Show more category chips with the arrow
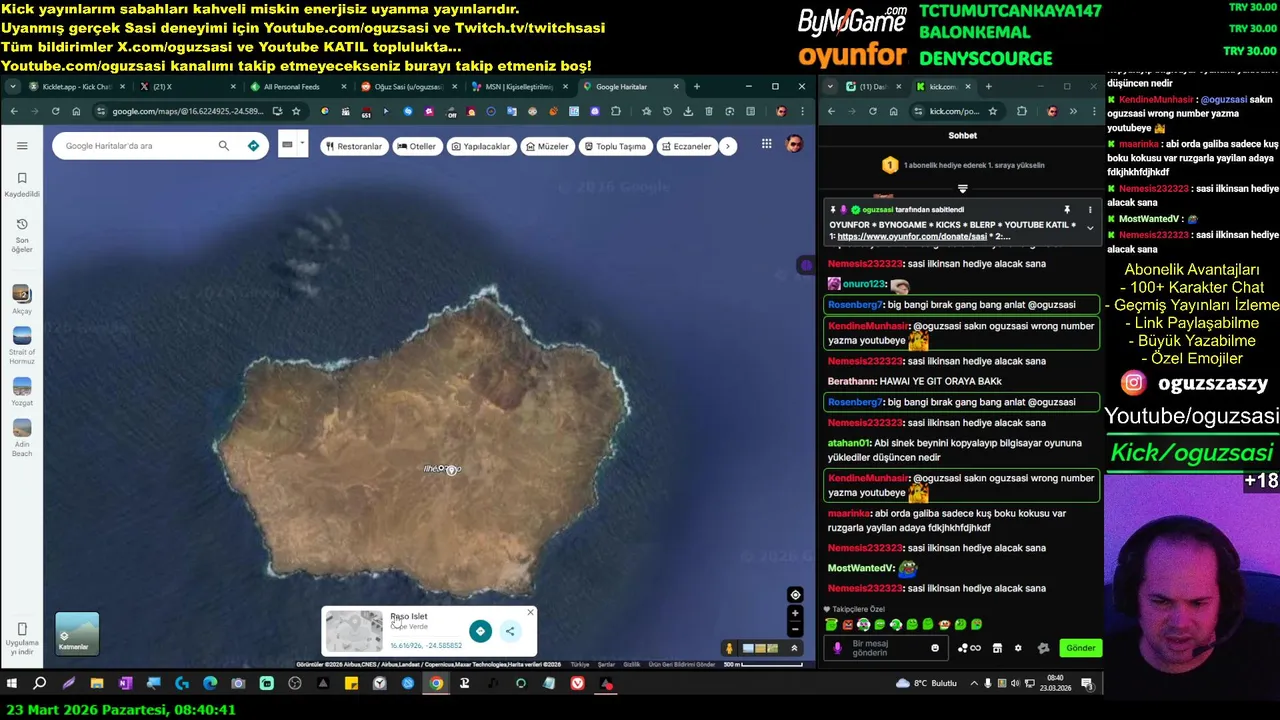The image size is (1280, 720). click(728, 146)
